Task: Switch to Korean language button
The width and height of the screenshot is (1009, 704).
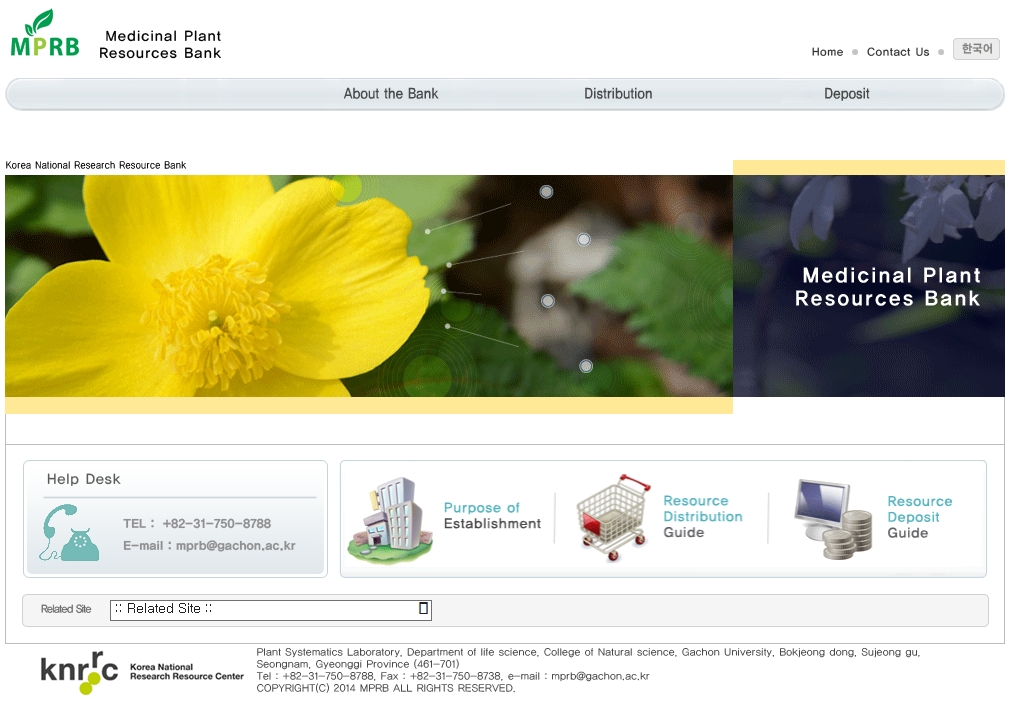Action: (976, 49)
